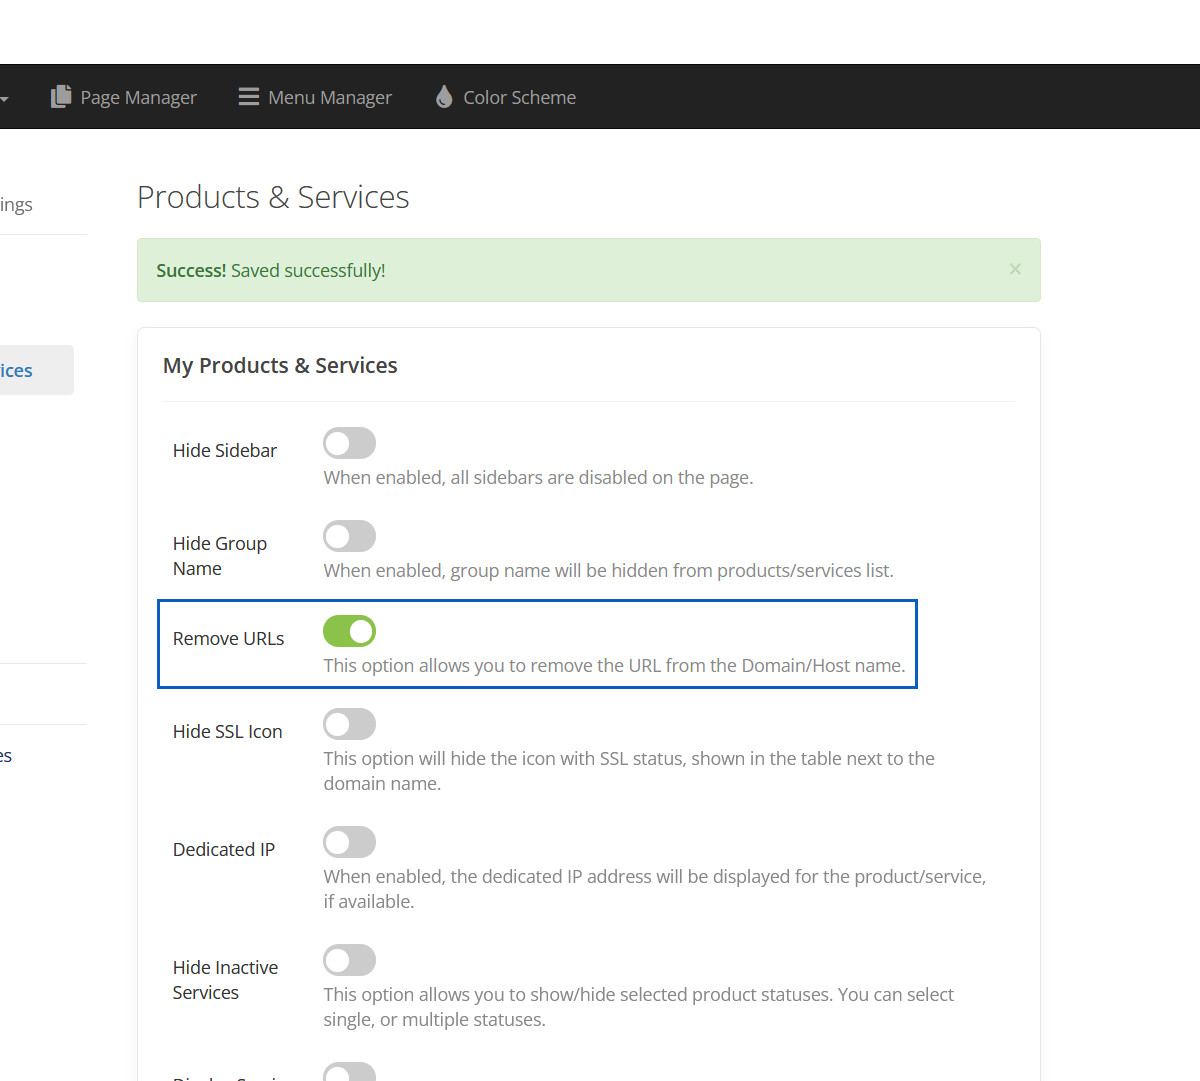Viewport: 1200px width, 1081px height.
Task: Toggle the partially visible switch at the bottom
Action: (x=349, y=1072)
